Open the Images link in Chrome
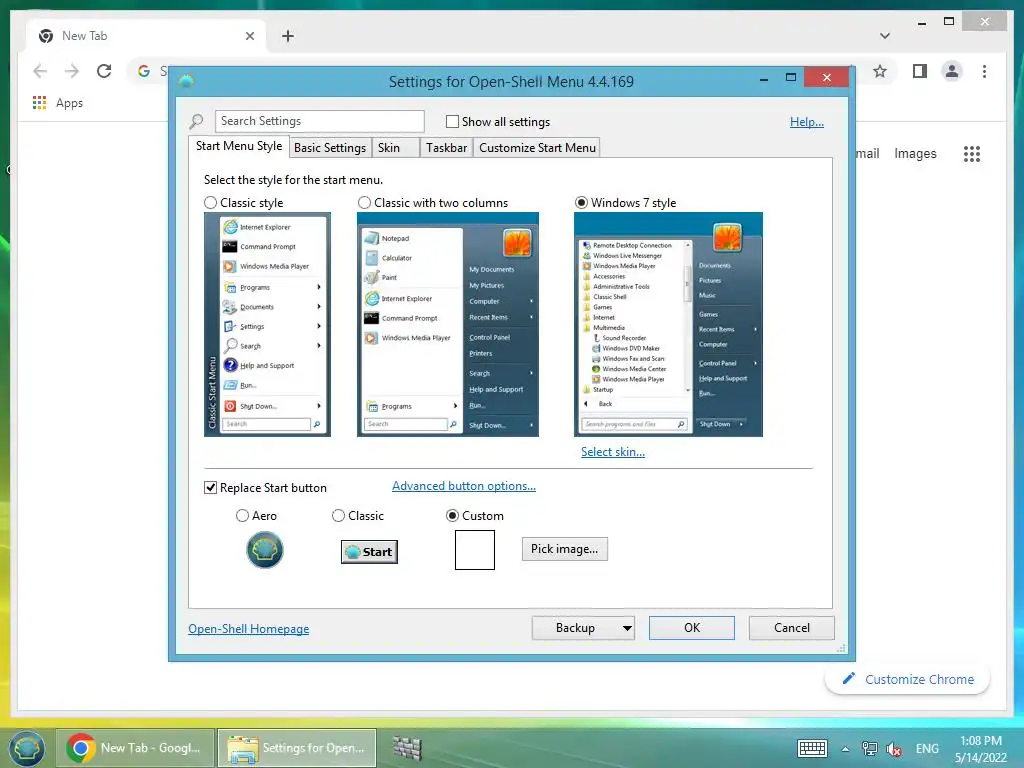This screenshot has height=768, width=1024. click(915, 153)
